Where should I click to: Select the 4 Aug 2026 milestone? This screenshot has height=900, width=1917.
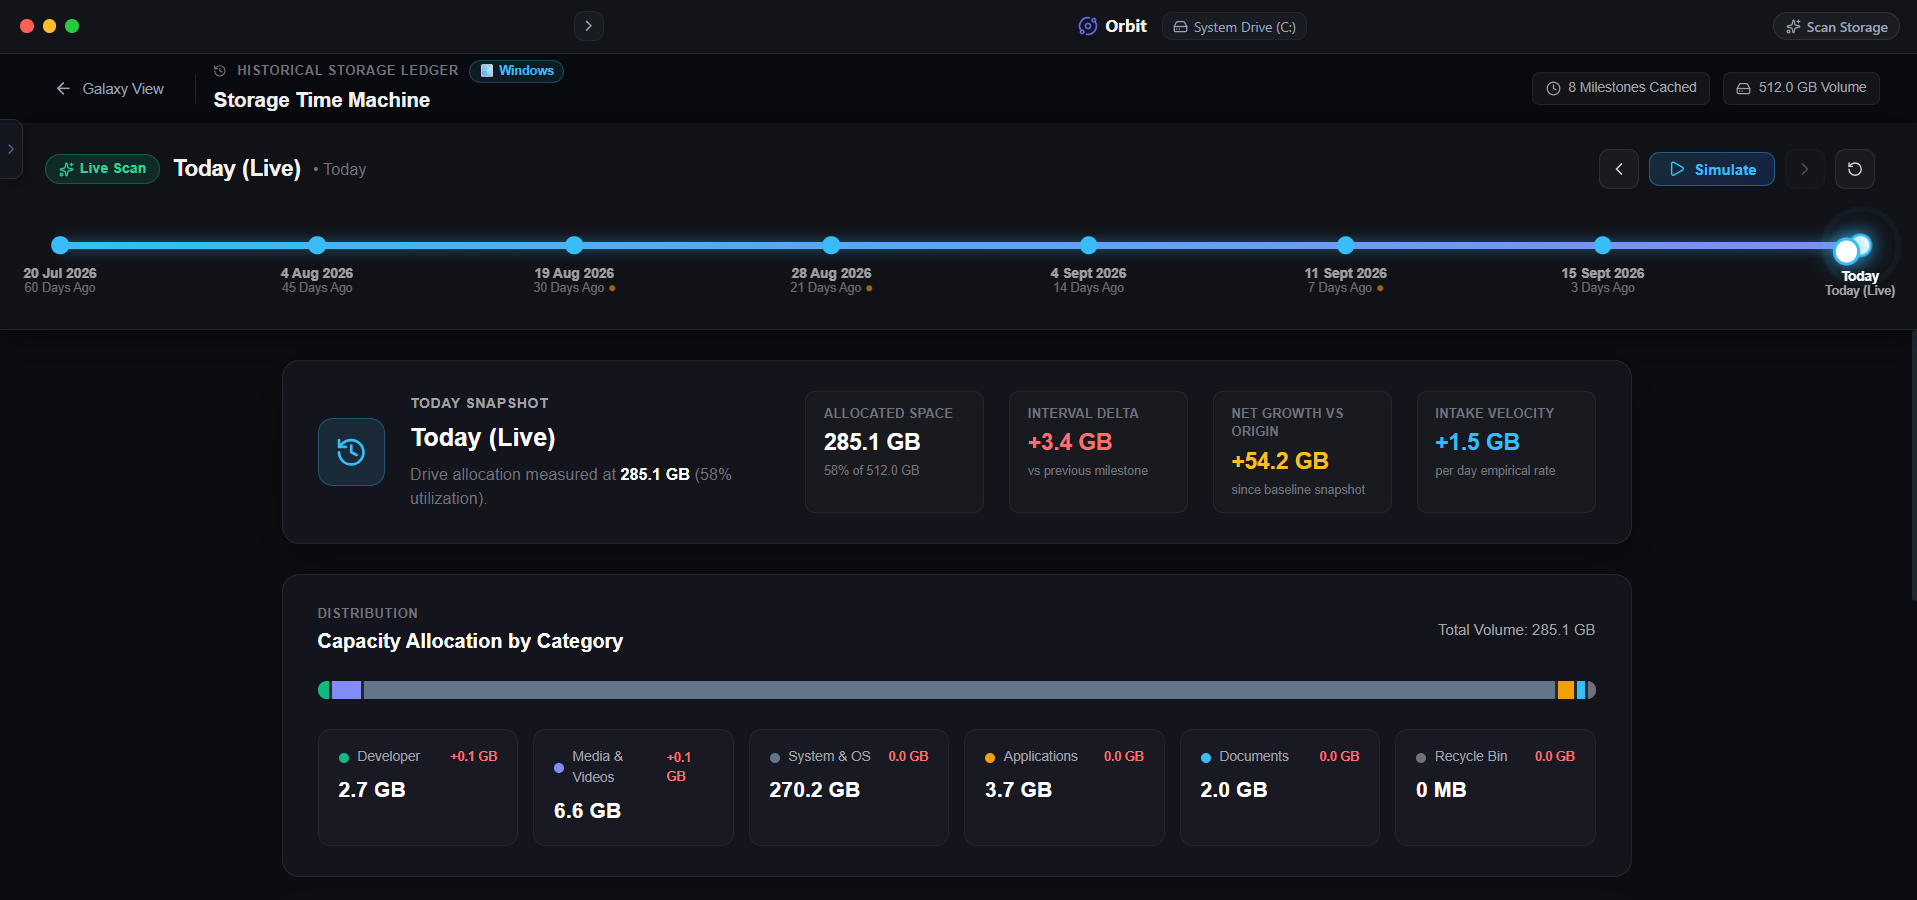click(x=317, y=245)
